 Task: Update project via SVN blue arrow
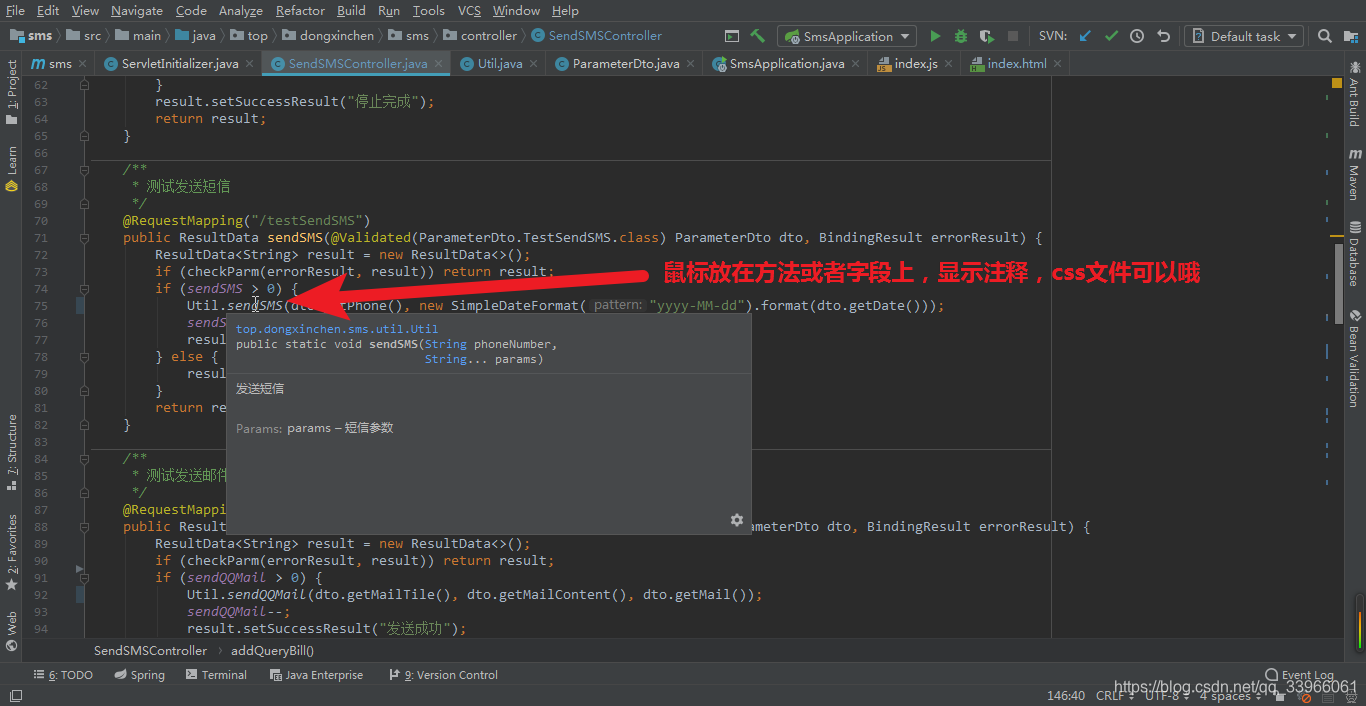1085,36
